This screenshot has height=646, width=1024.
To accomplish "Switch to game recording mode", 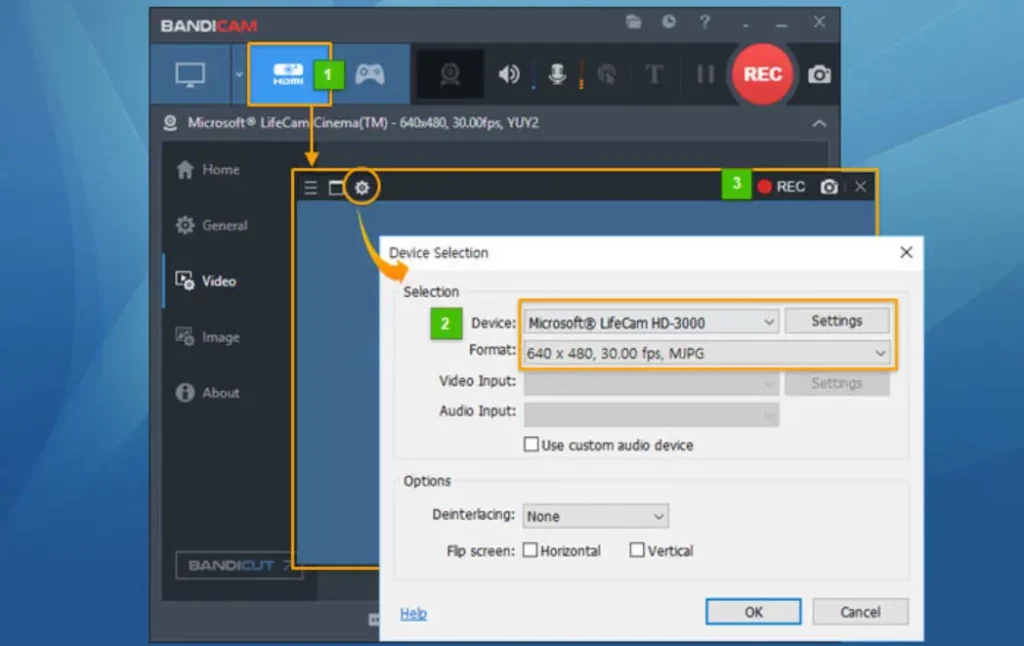I will pyautogui.click(x=370, y=74).
